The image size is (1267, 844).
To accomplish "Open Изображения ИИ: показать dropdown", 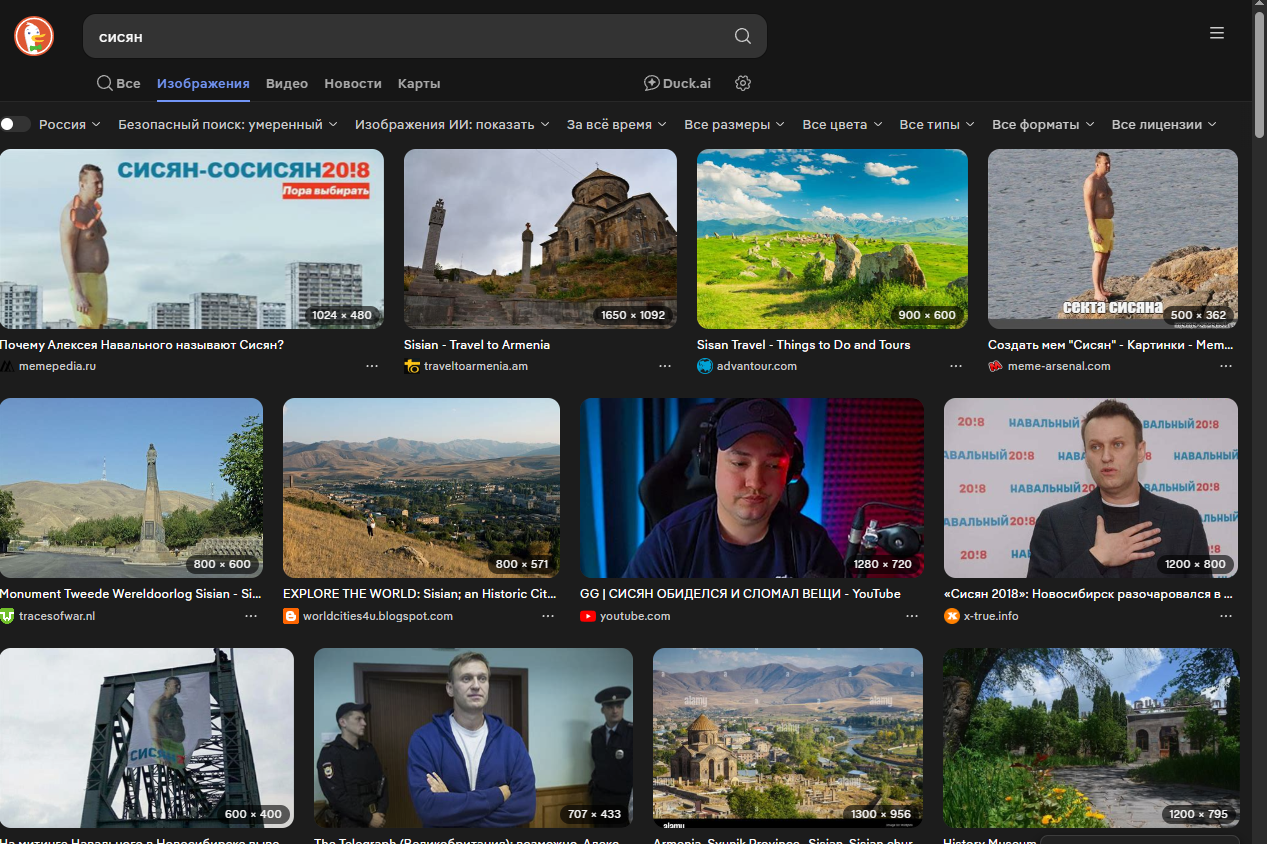I will click(x=452, y=124).
